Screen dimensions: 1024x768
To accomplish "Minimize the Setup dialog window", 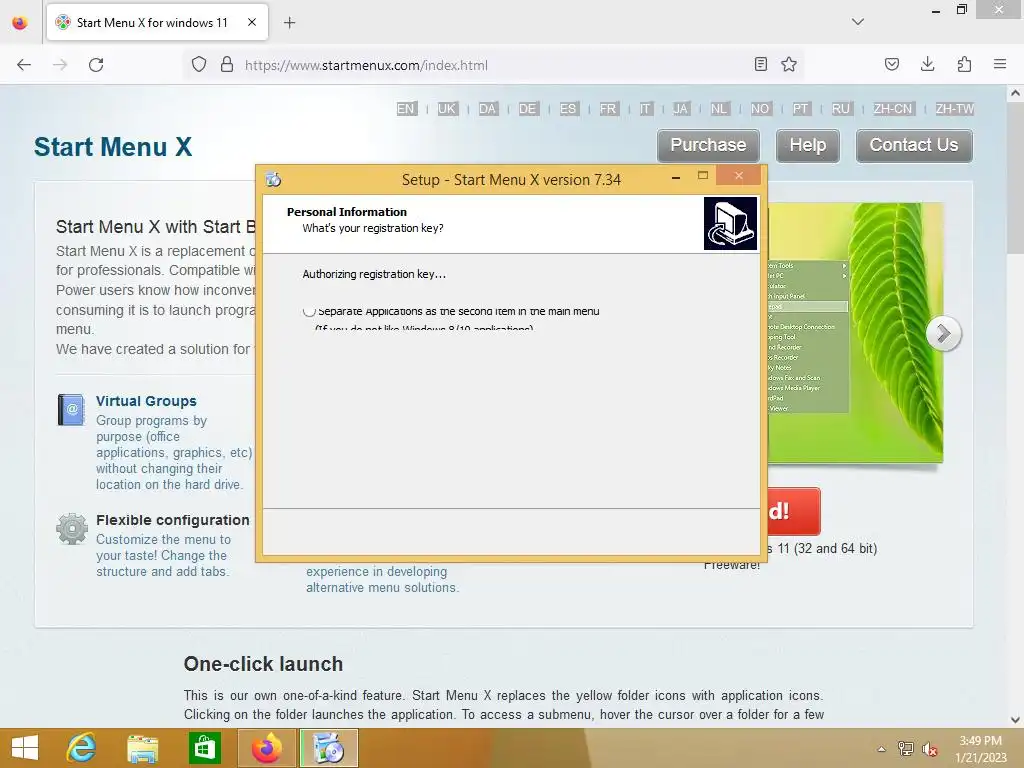I will pos(676,177).
